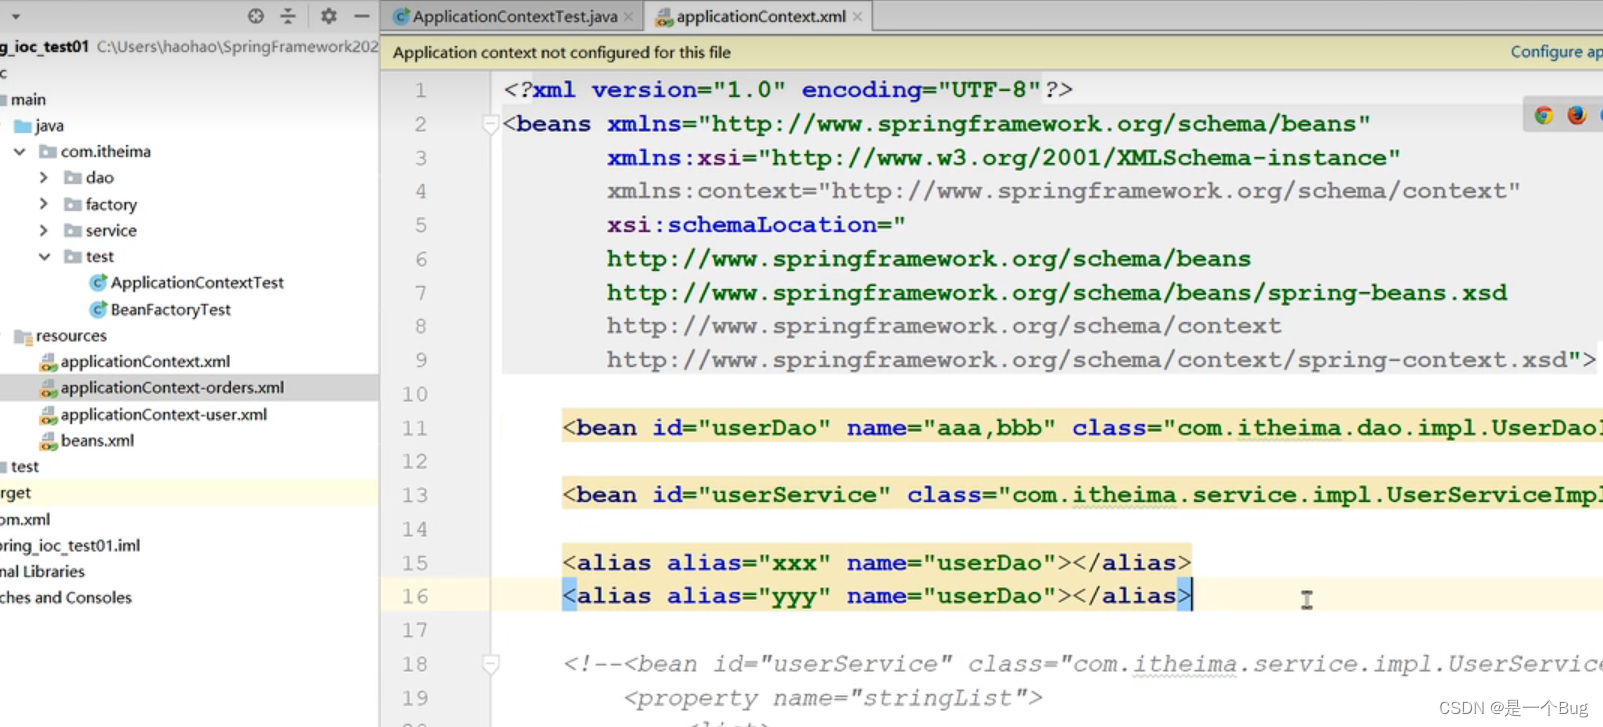Viewport: 1603px width, 727px height.
Task: Switch to ApplicationContextTest.java tab
Action: pos(514,16)
